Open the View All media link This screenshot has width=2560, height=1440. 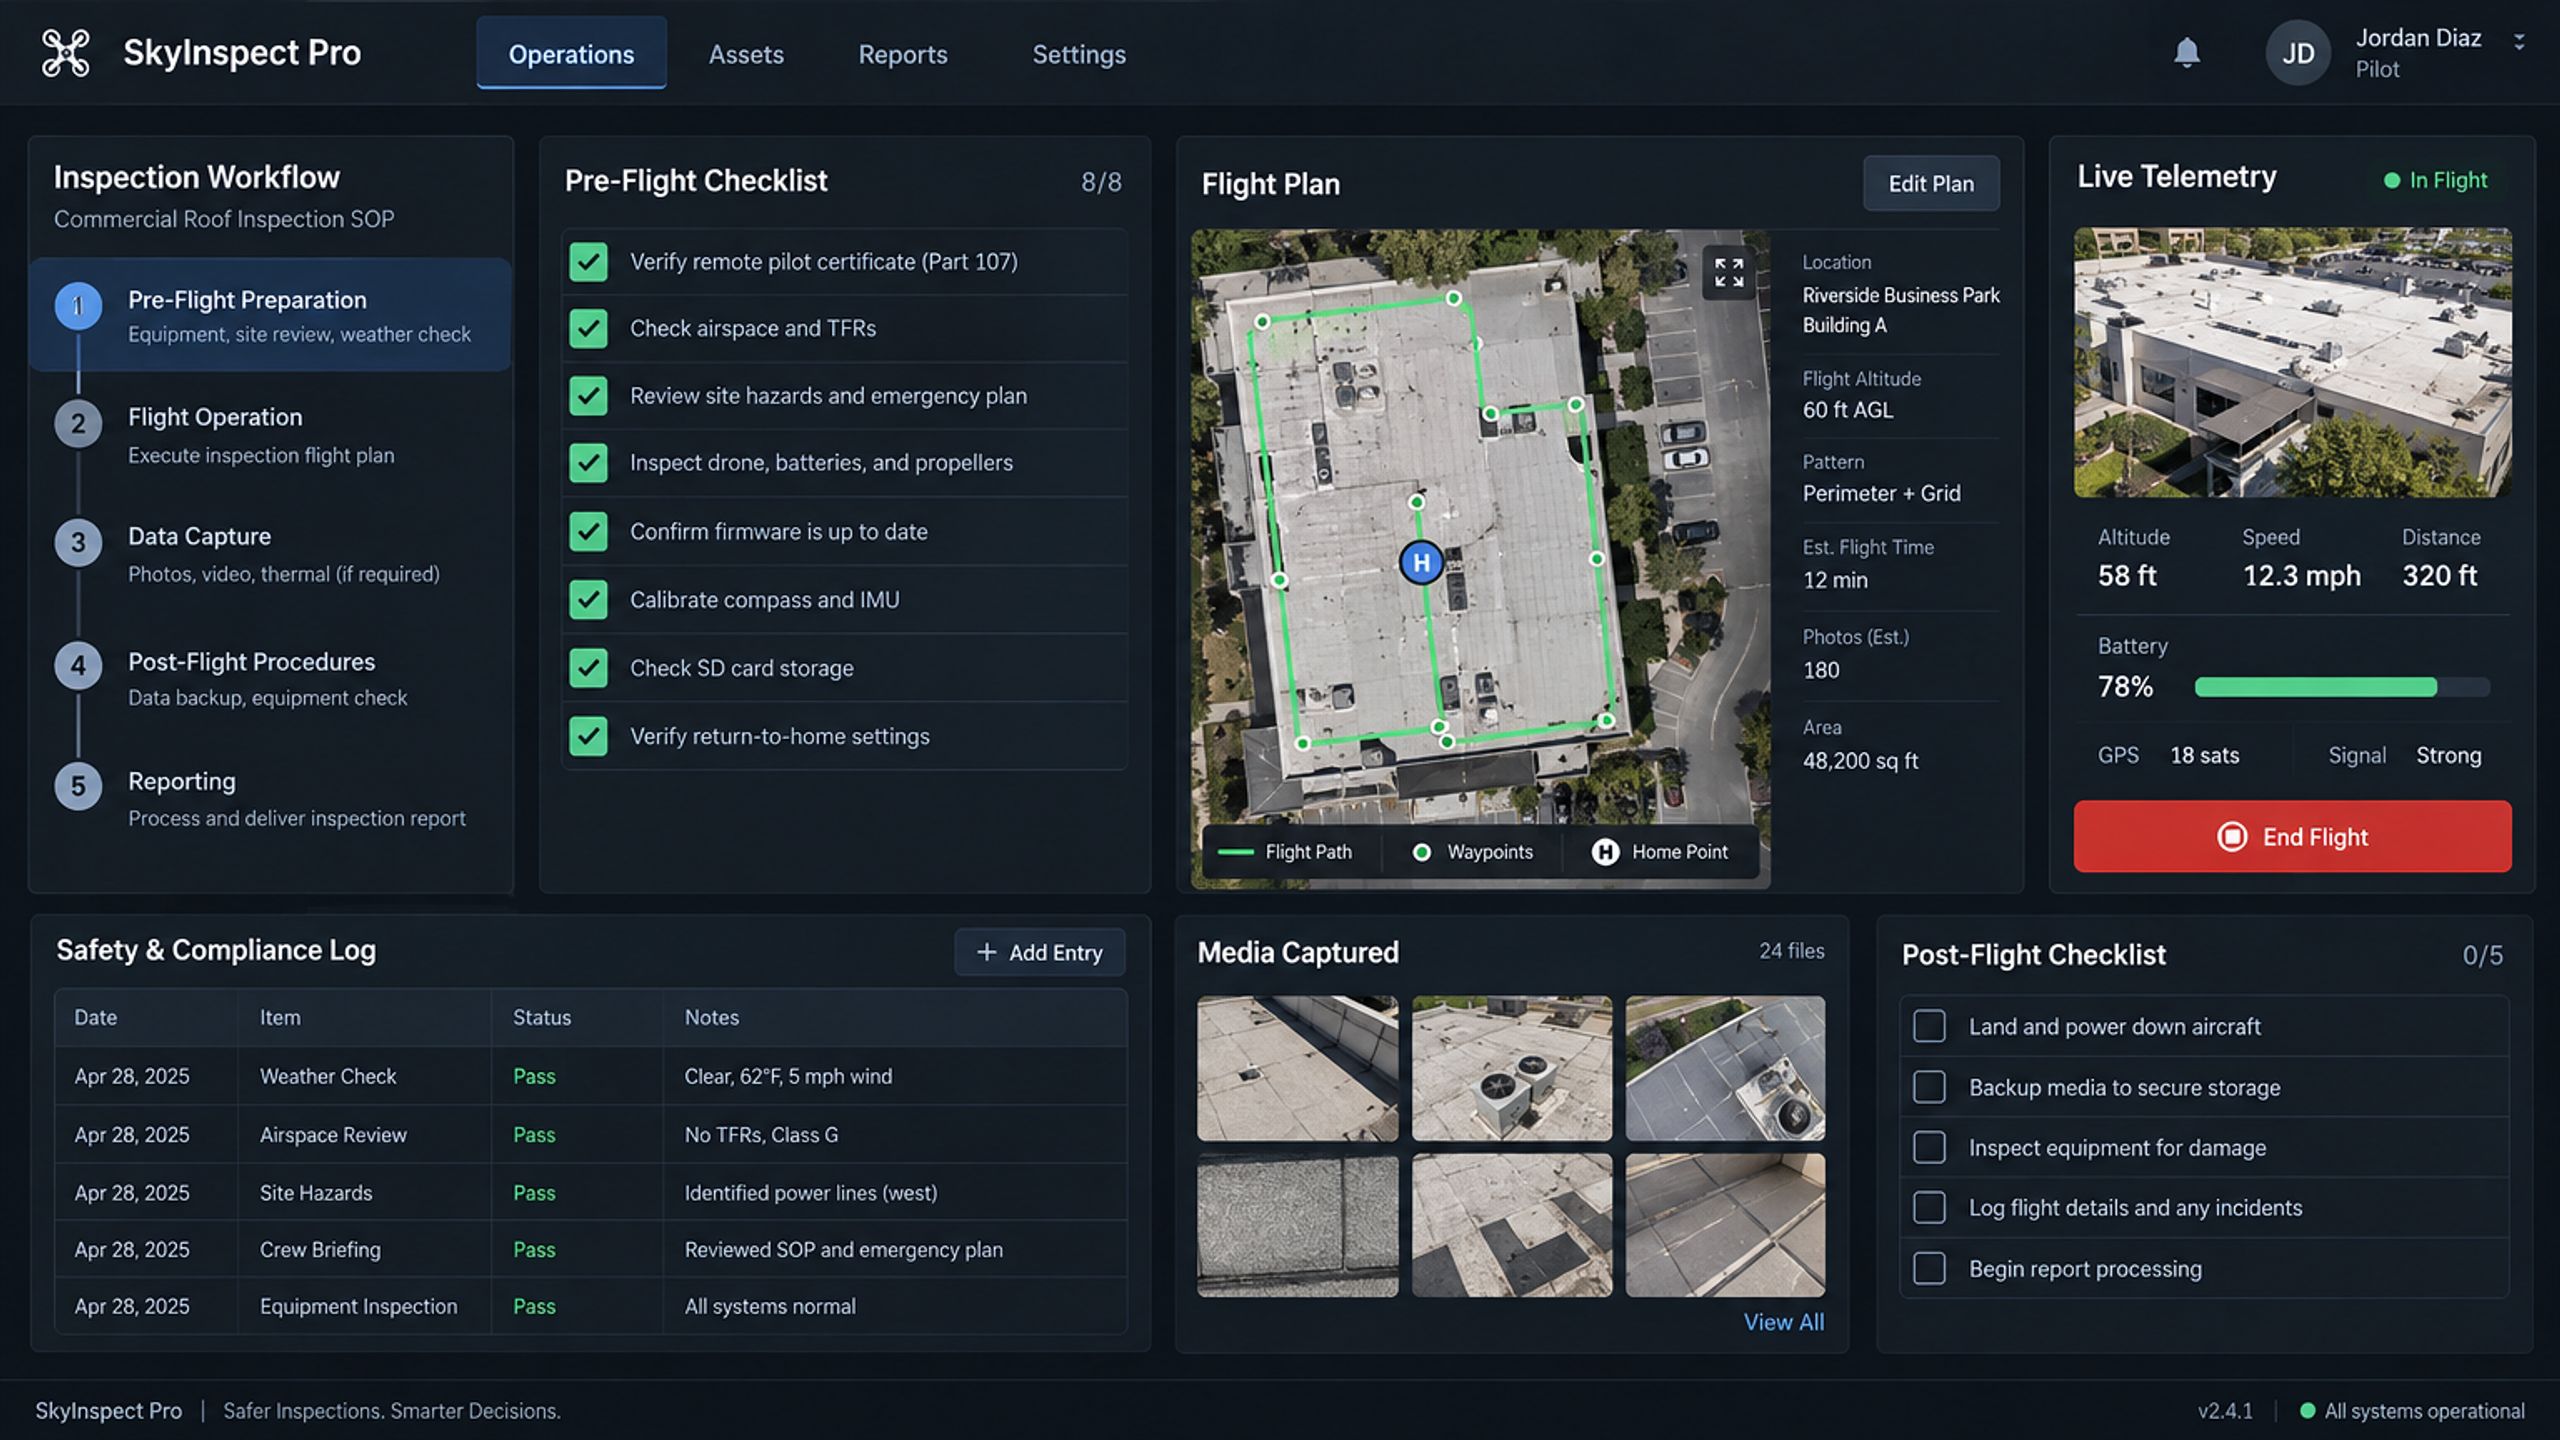pos(1783,1322)
